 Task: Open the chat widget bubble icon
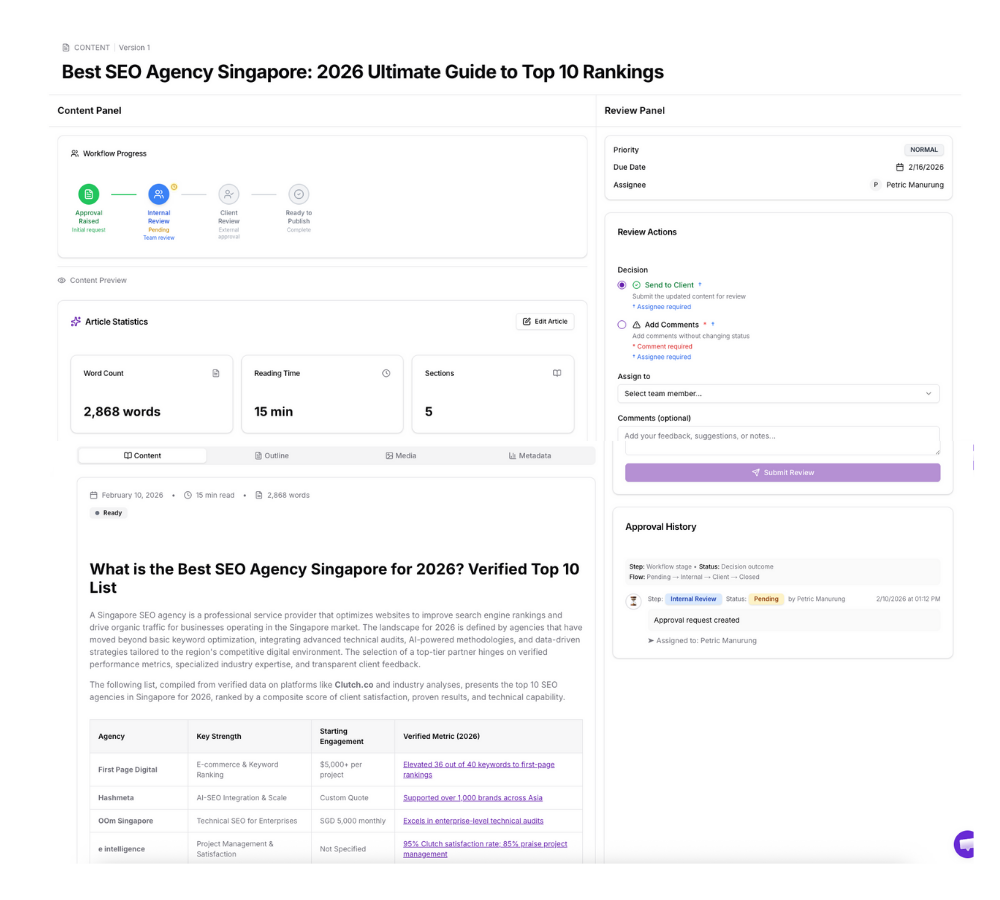(964, 844)
